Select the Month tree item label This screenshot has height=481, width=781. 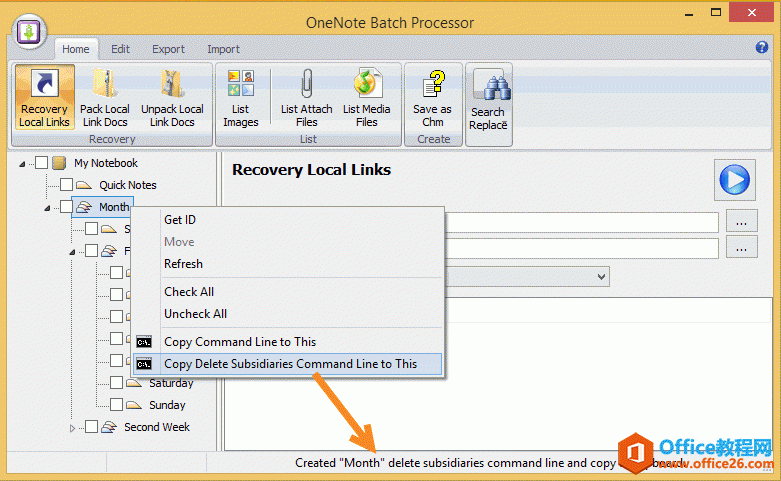tap(114, 207)
